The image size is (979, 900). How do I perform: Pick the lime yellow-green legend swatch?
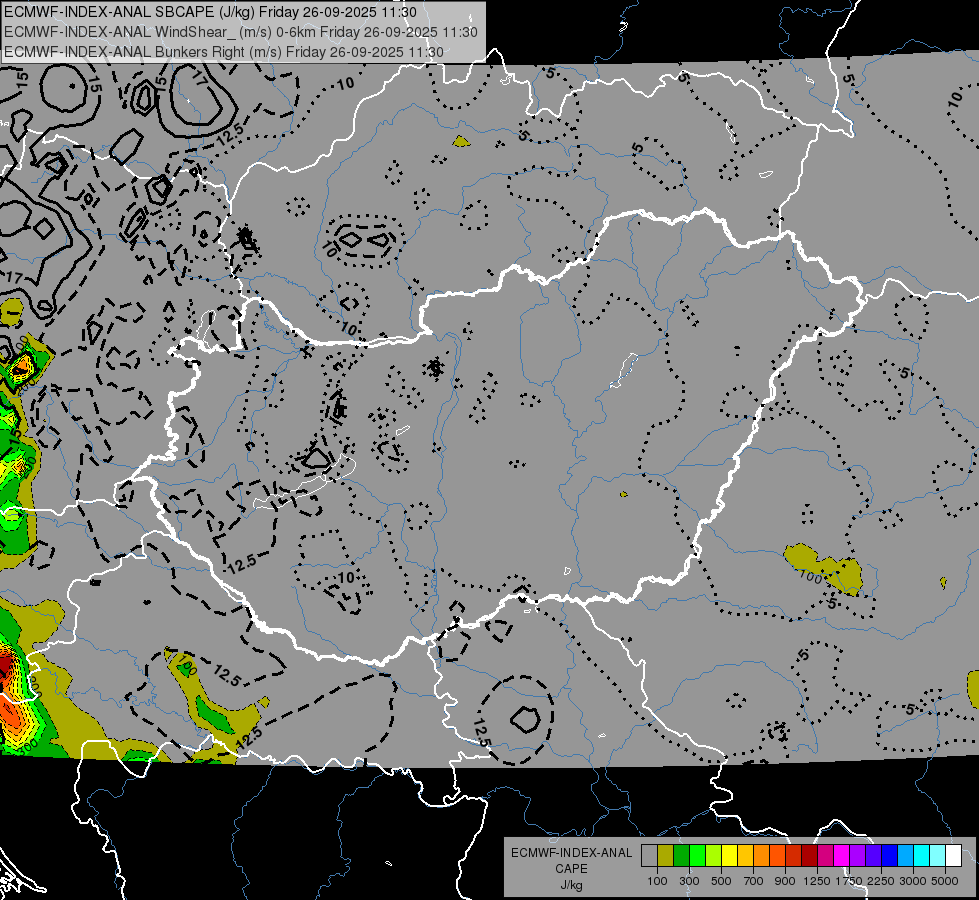[714, 856]
